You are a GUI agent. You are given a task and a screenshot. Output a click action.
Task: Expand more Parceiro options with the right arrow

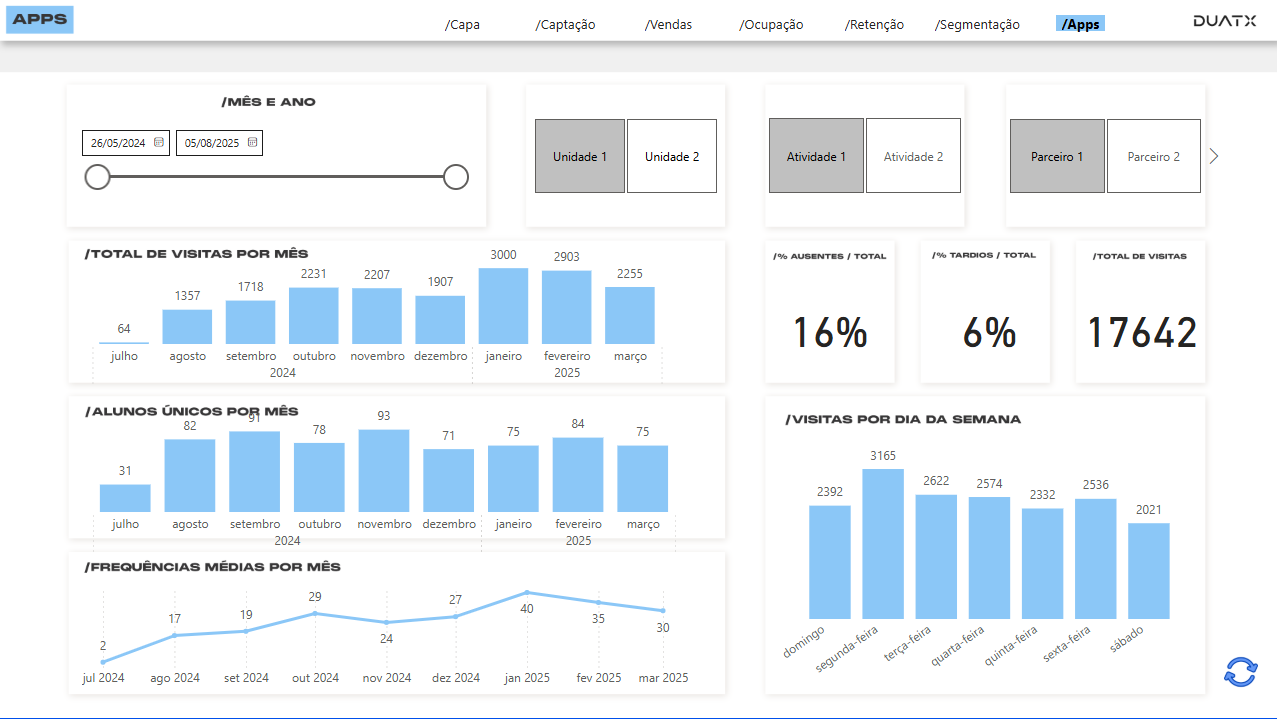coord(1213,155)
